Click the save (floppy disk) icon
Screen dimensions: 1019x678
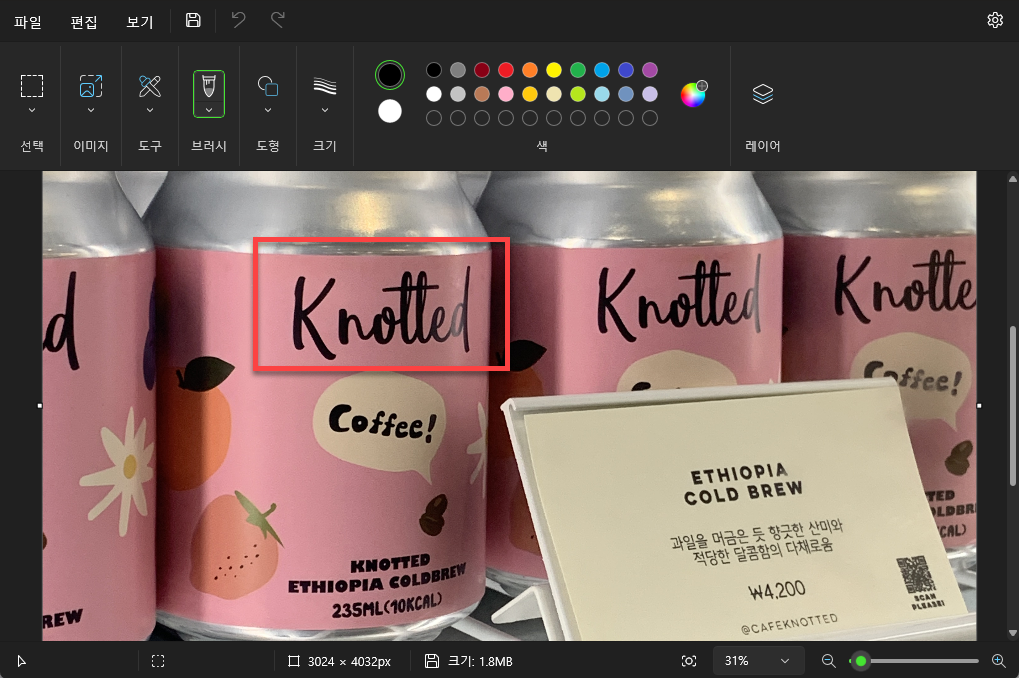point(193,20)
